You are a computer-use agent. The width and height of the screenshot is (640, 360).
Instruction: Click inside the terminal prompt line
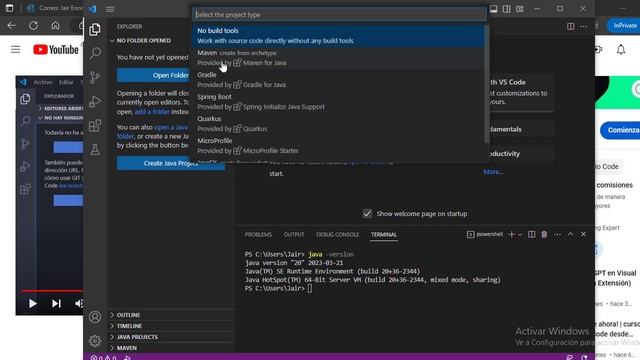[310, 288]
